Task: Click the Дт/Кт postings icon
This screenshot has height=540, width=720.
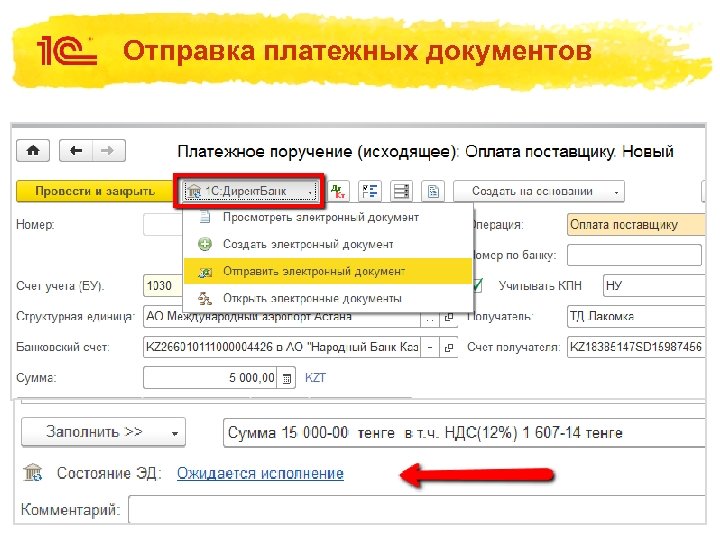Action: (338, 191)
